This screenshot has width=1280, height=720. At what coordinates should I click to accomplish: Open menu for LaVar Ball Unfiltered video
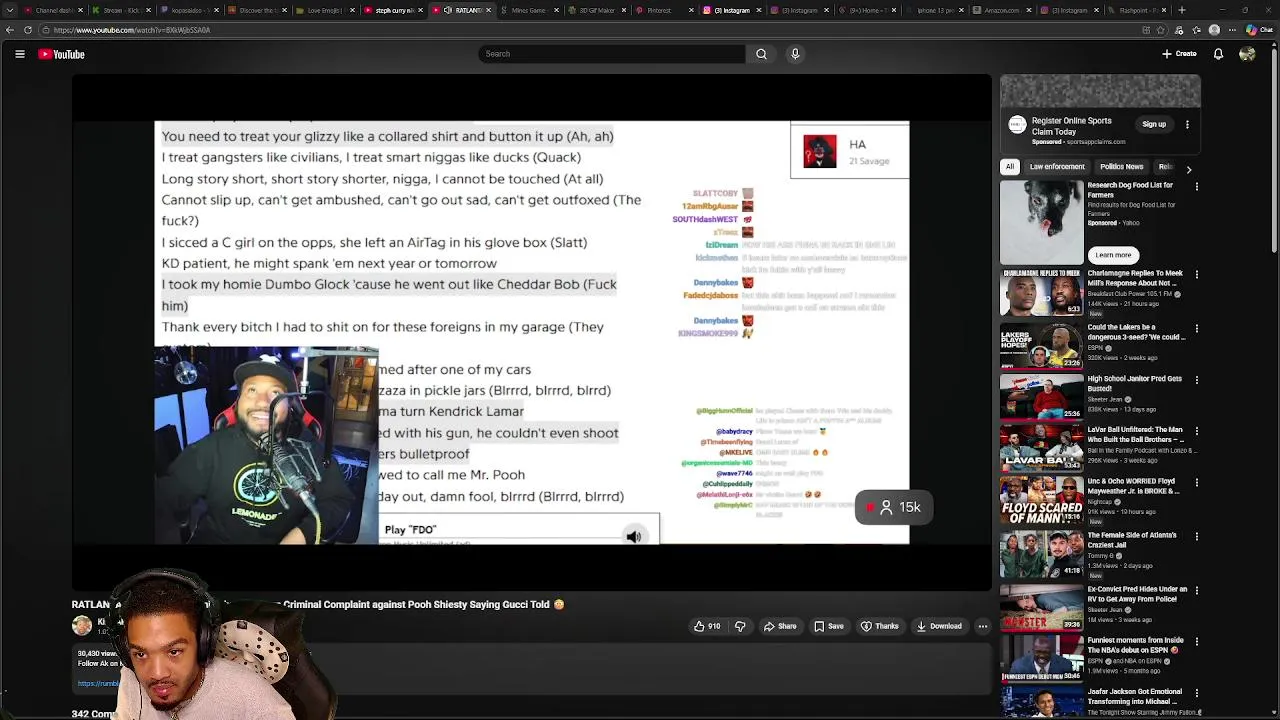1196,431
